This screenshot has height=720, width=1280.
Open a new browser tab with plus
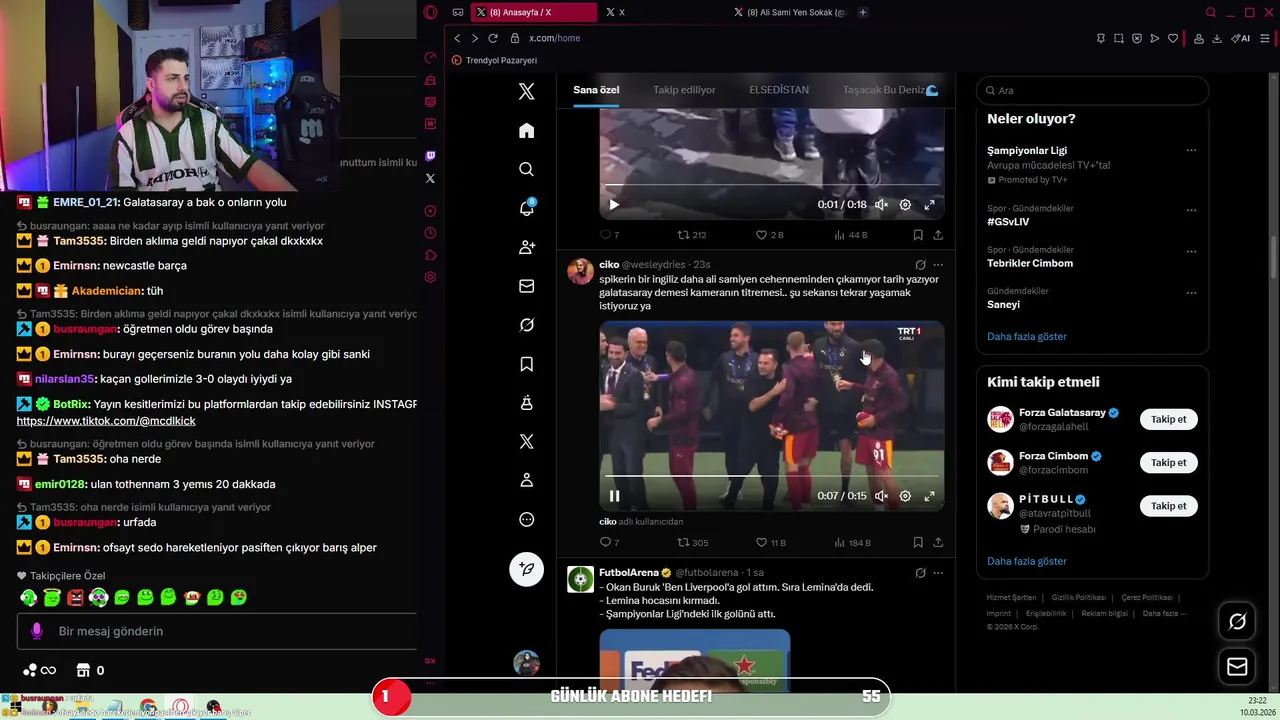[x=863, y=12]
